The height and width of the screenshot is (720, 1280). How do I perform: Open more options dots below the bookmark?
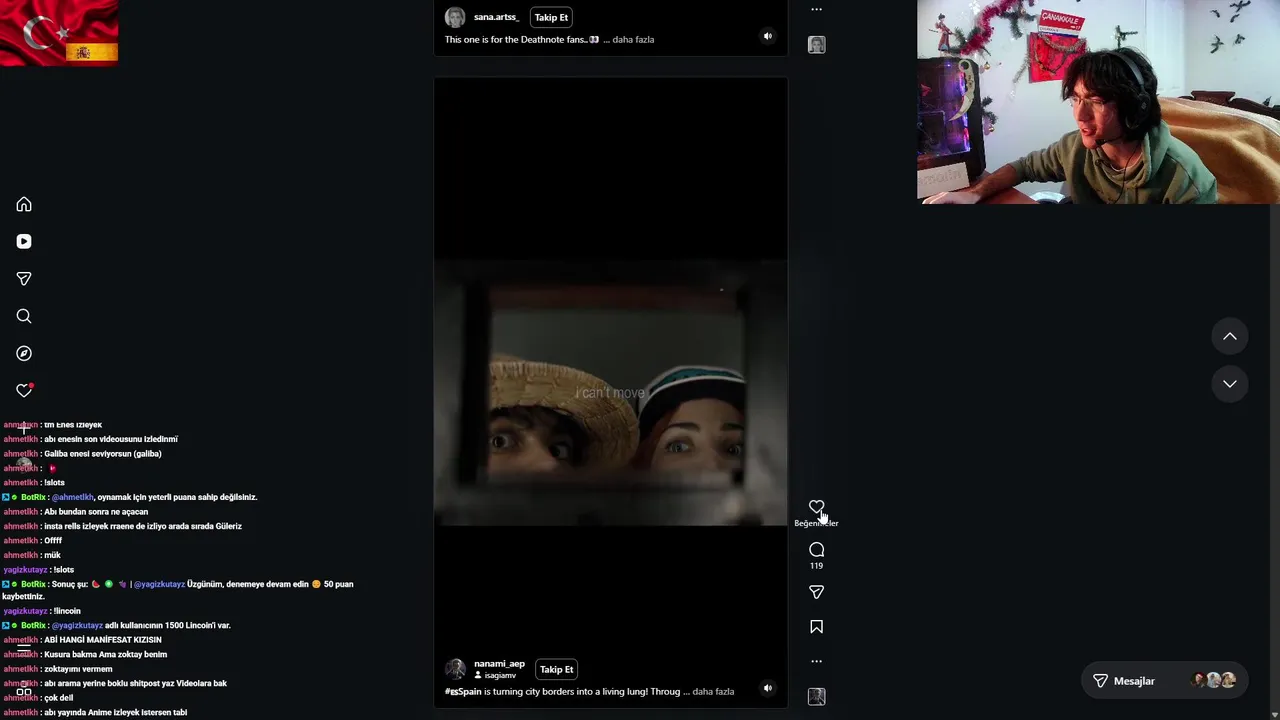816,661
